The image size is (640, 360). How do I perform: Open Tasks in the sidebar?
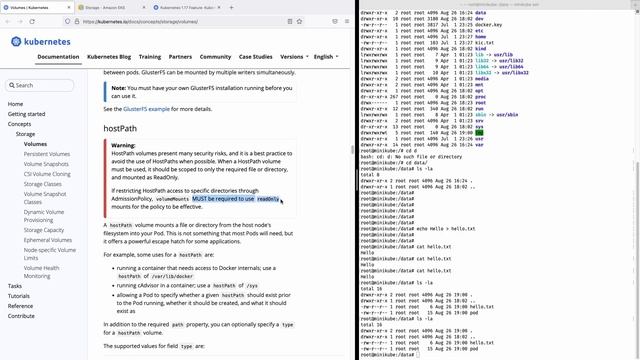tap(15, 286)
